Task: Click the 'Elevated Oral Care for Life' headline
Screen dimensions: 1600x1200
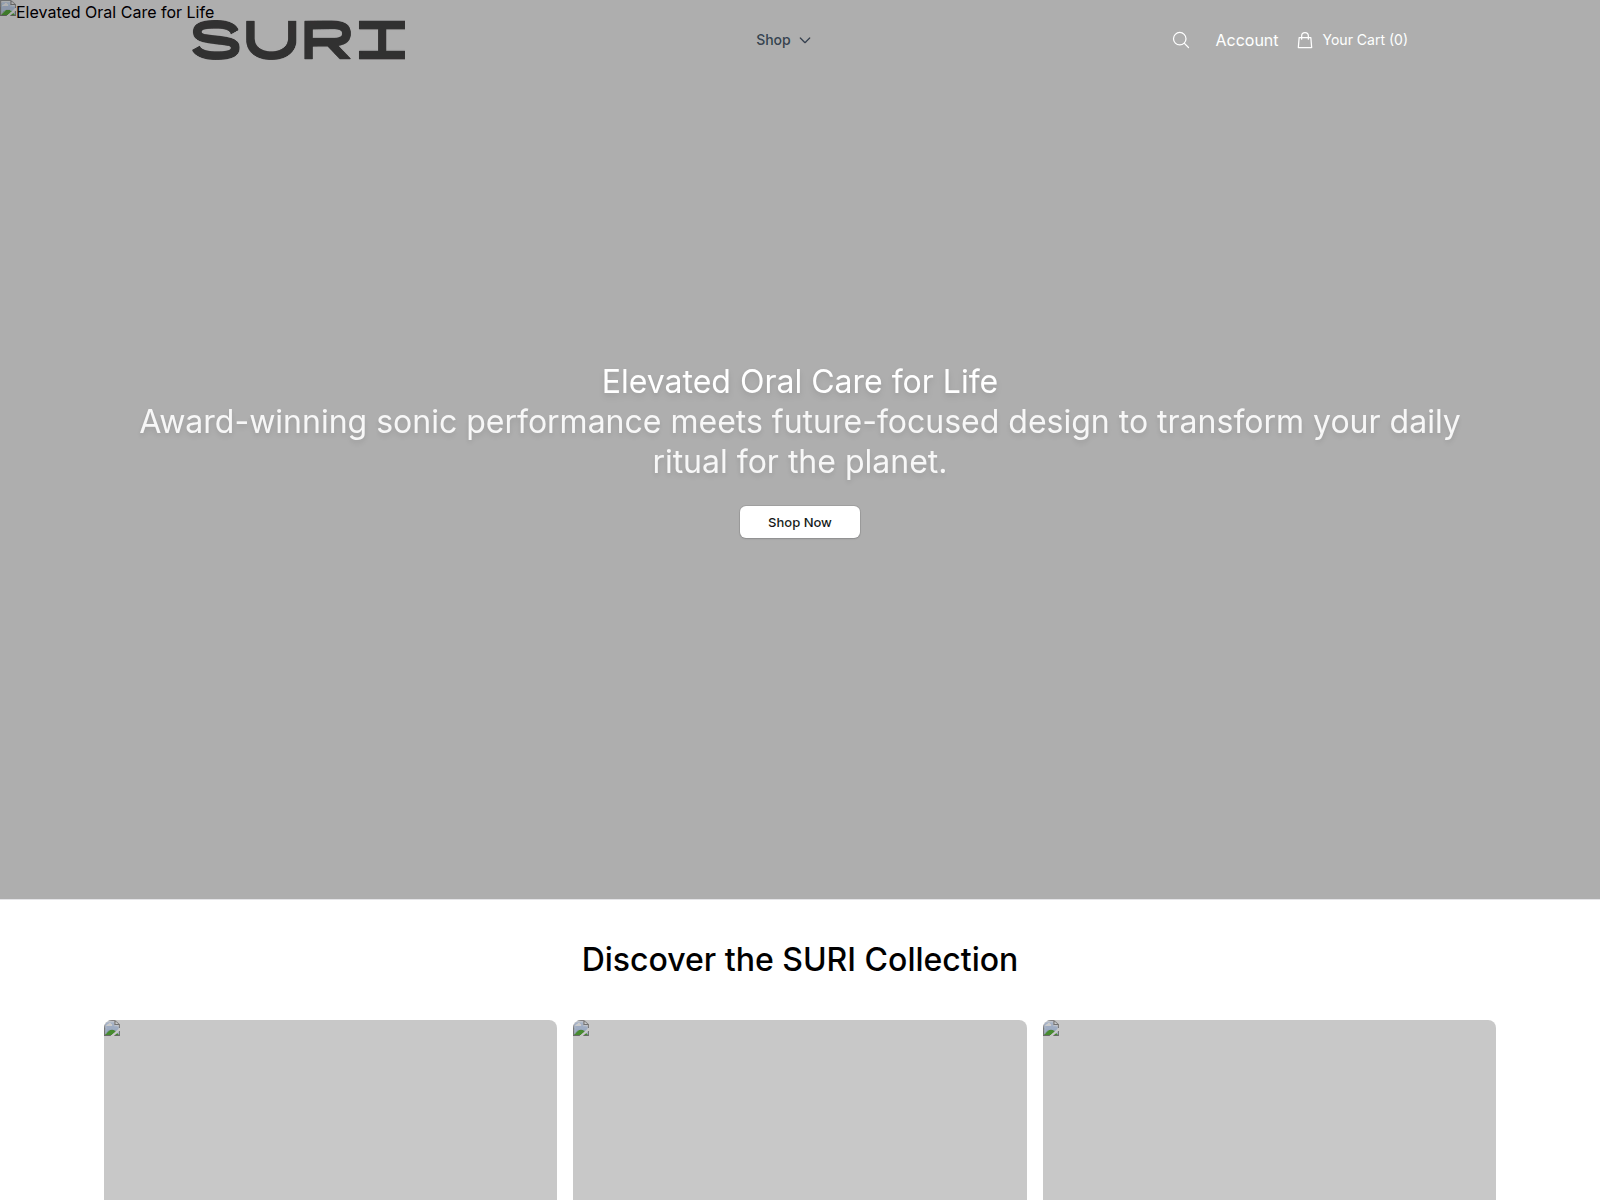Action: tap(800, 382)
